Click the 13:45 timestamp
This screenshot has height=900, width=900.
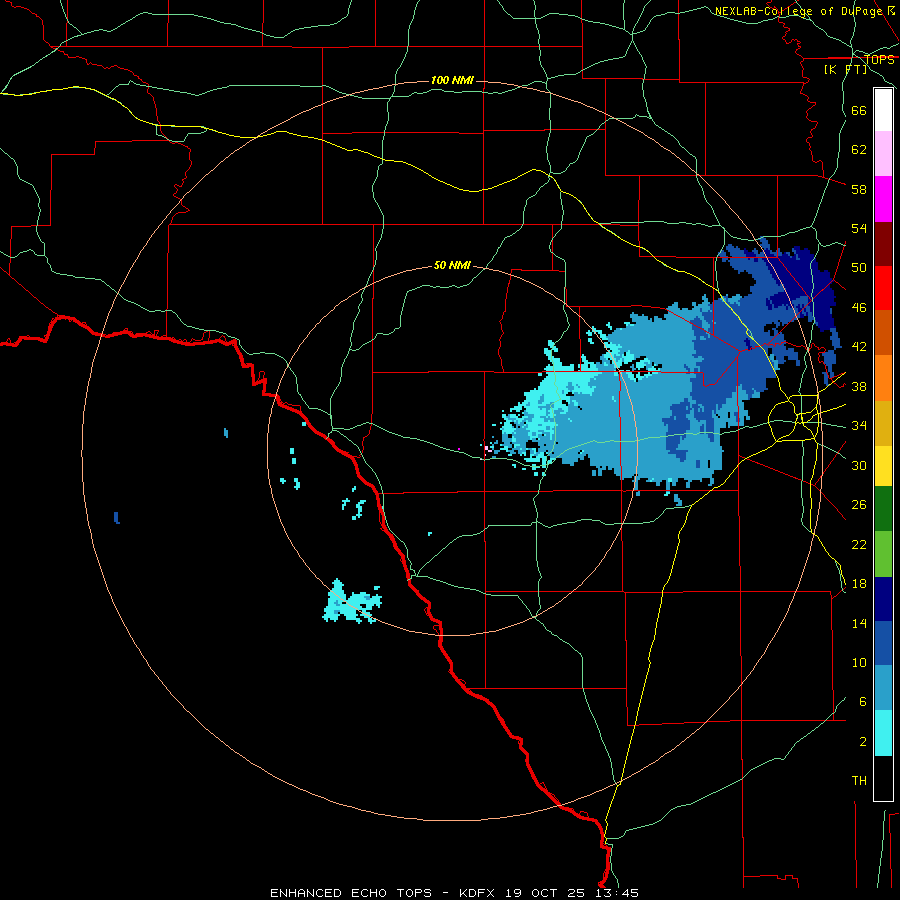(x=615, y=893)
